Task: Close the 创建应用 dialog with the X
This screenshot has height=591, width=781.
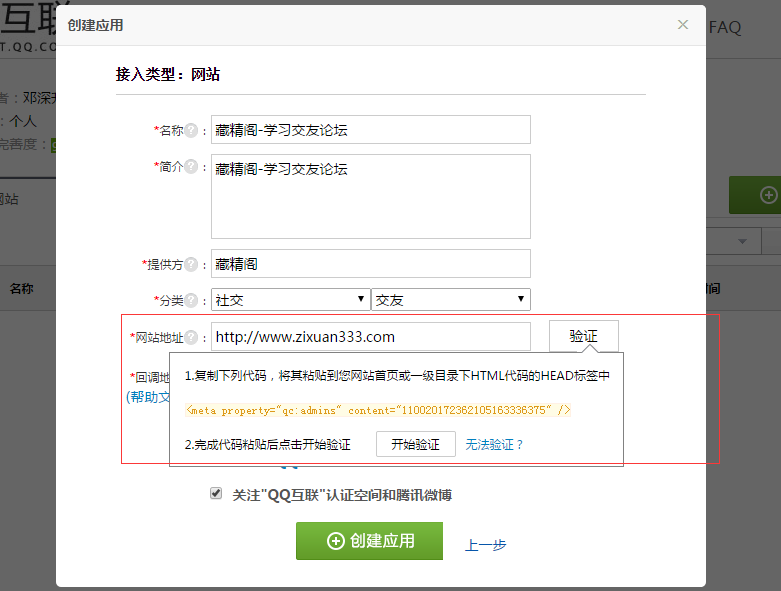Action: [x=682, y=24]
